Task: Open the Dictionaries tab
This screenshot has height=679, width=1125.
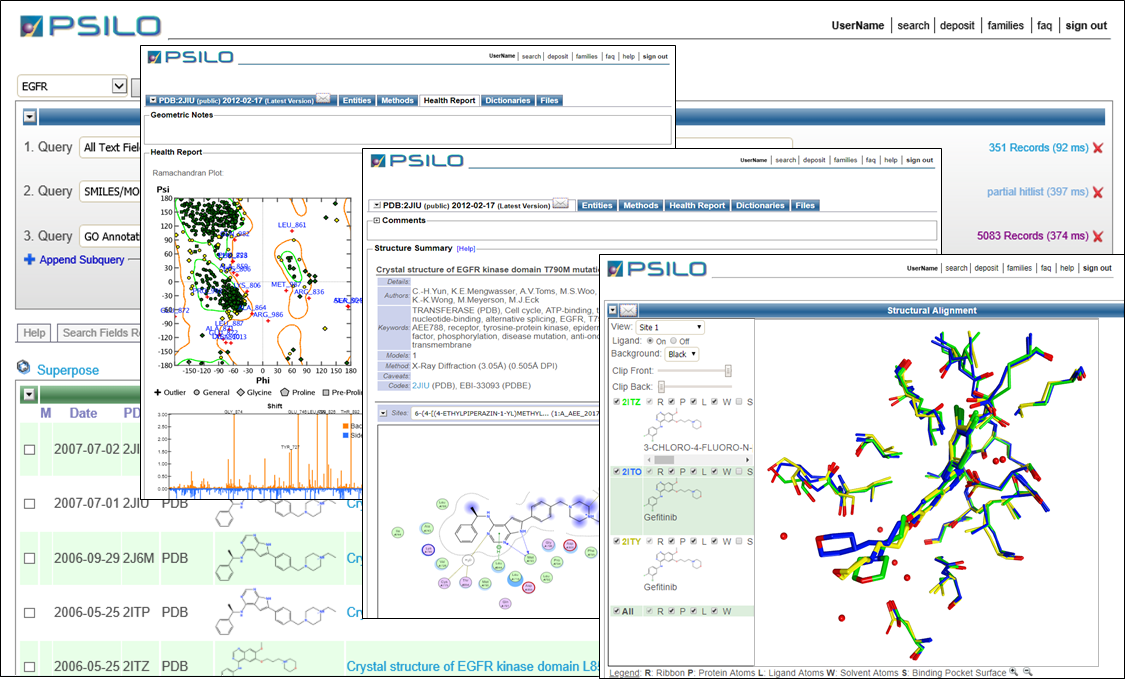Action: coord(760,205)
